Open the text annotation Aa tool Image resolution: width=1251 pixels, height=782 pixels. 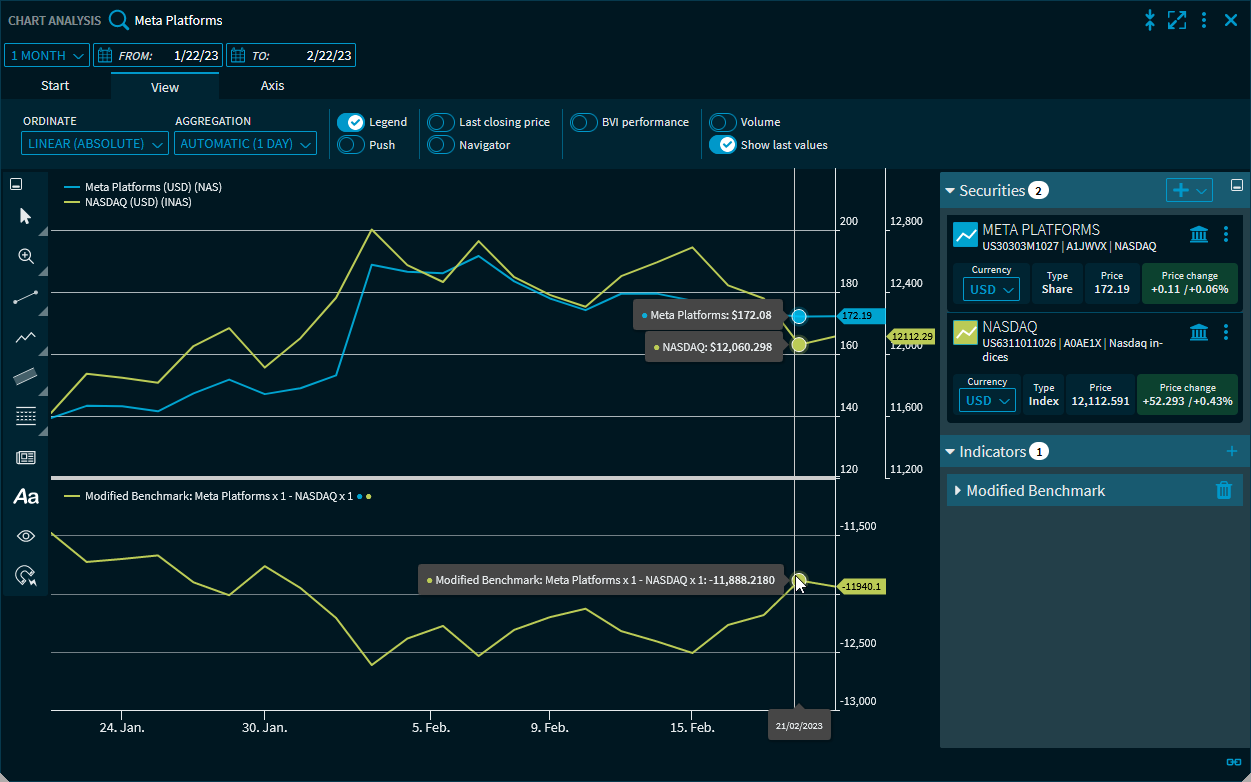pyautogui.click(x=26, y=497)
